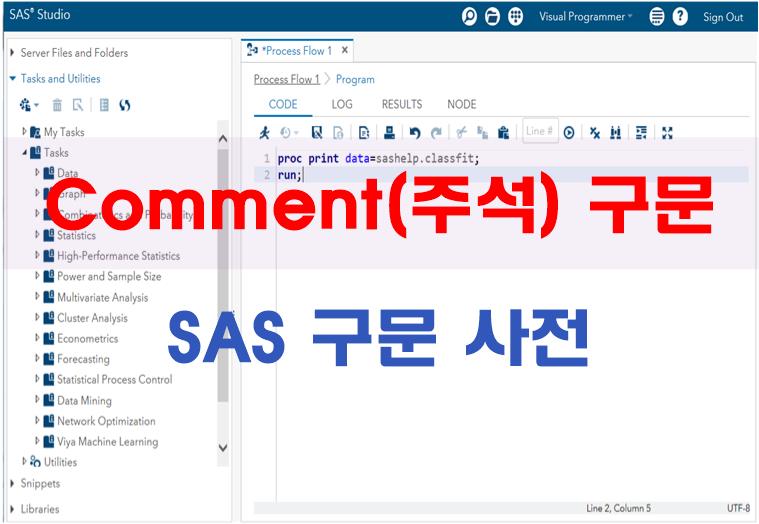
Task: Click the Run (running man) icon
Action: tap(264, 133)
